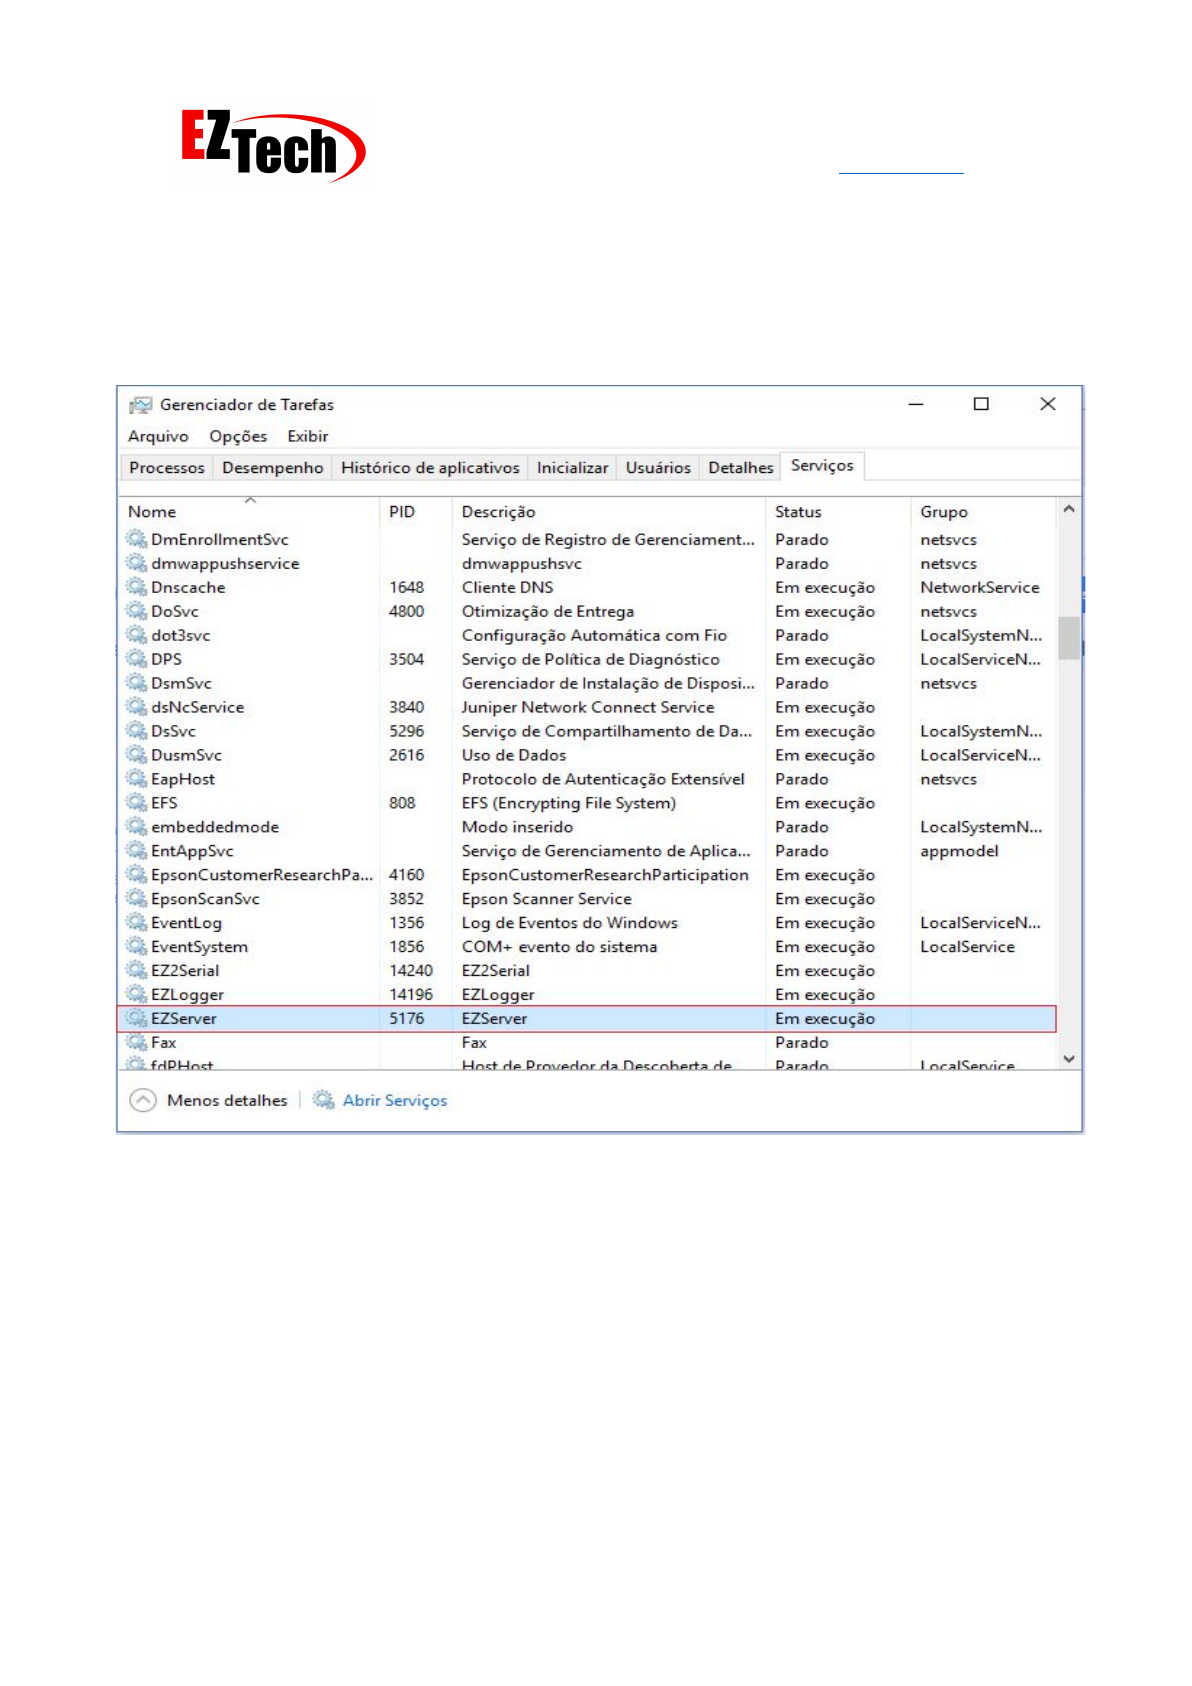
Task: Click the services list scroll-down arrow
Action: coord(1069,1058)
